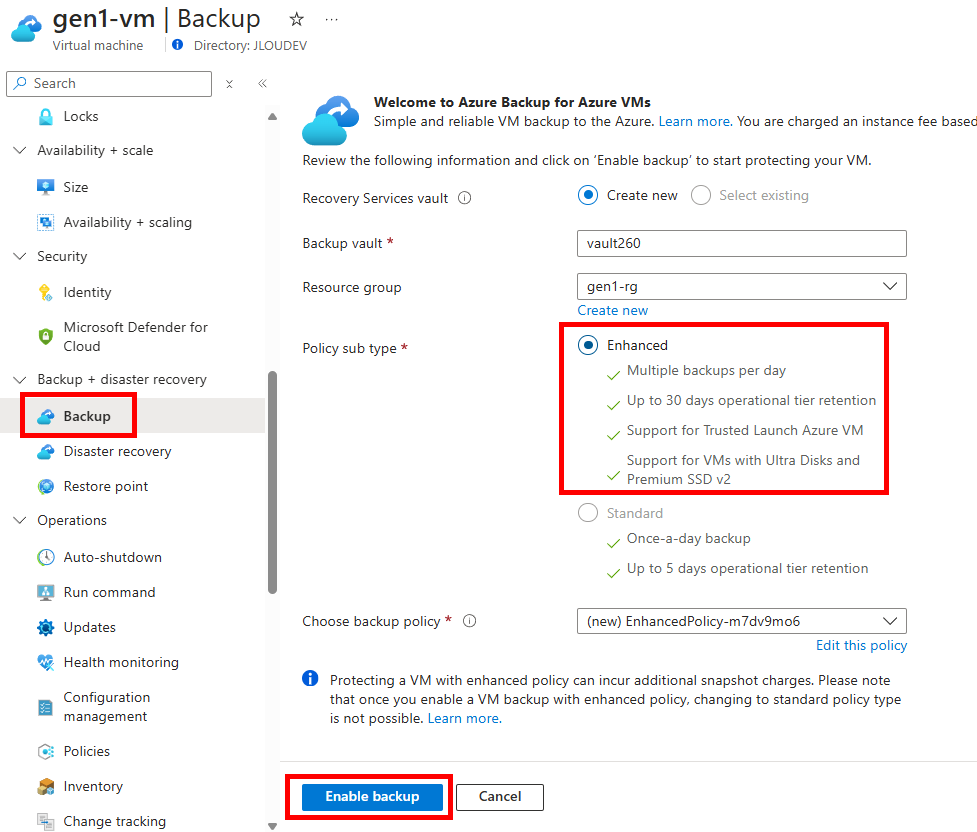Select the Select existing vault radio button
Image resolution: width=977 pixels, height=832 pixels.
click(x=701, y=195)
